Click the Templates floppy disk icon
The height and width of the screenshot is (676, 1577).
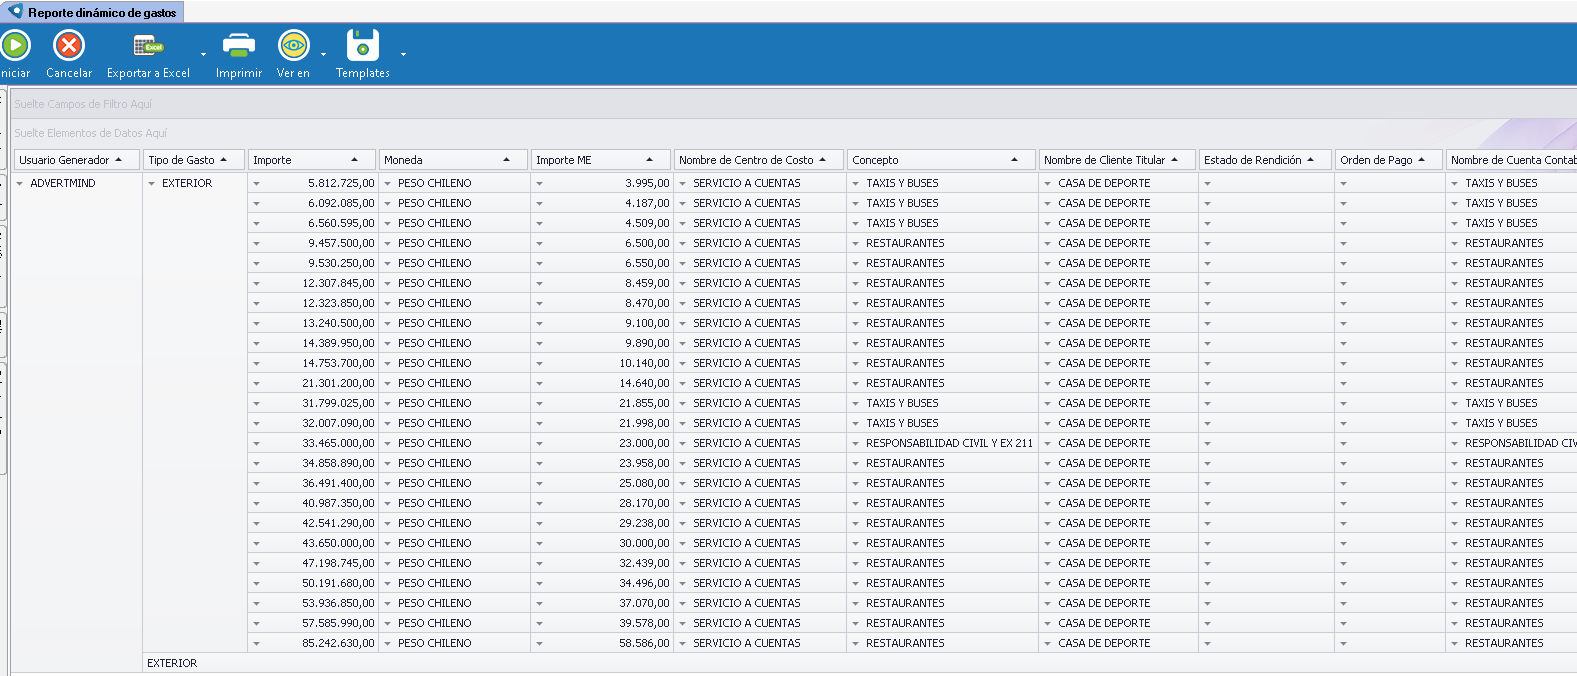pyautogui.click(x=362, y=46)
